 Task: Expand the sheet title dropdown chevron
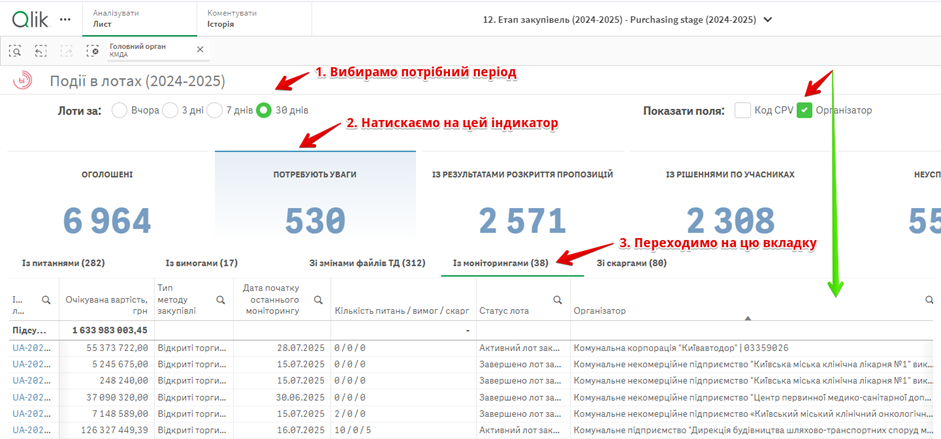(x=768, y=19)
